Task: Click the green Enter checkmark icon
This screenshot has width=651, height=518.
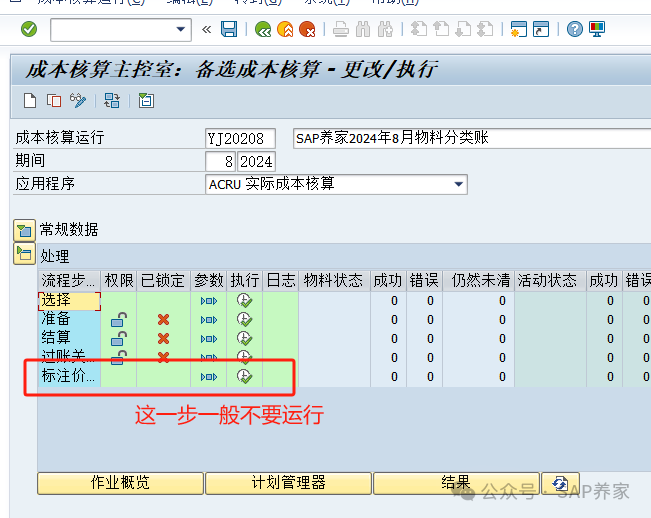Action: pos(29,29)
